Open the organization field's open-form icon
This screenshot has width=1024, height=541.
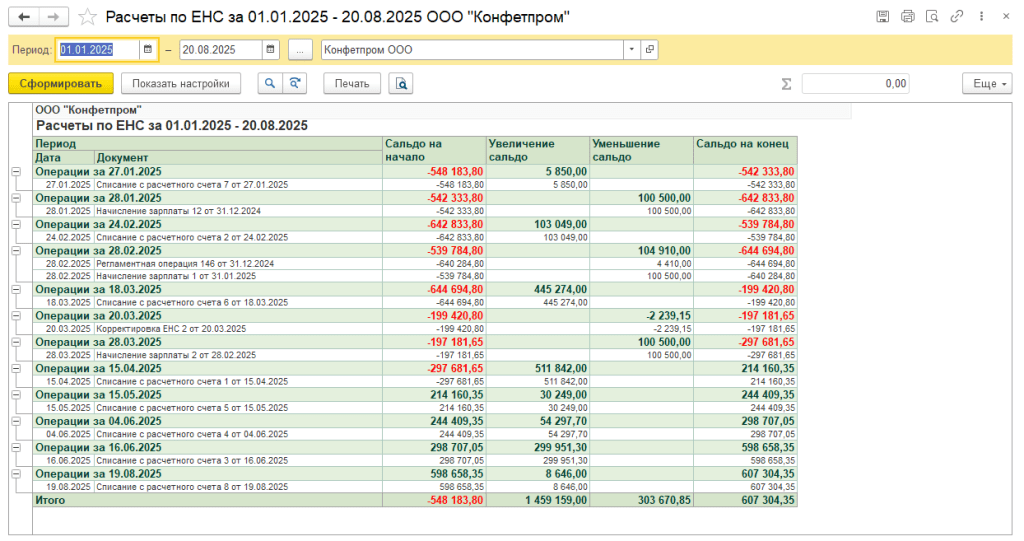(x=649, y=49)
